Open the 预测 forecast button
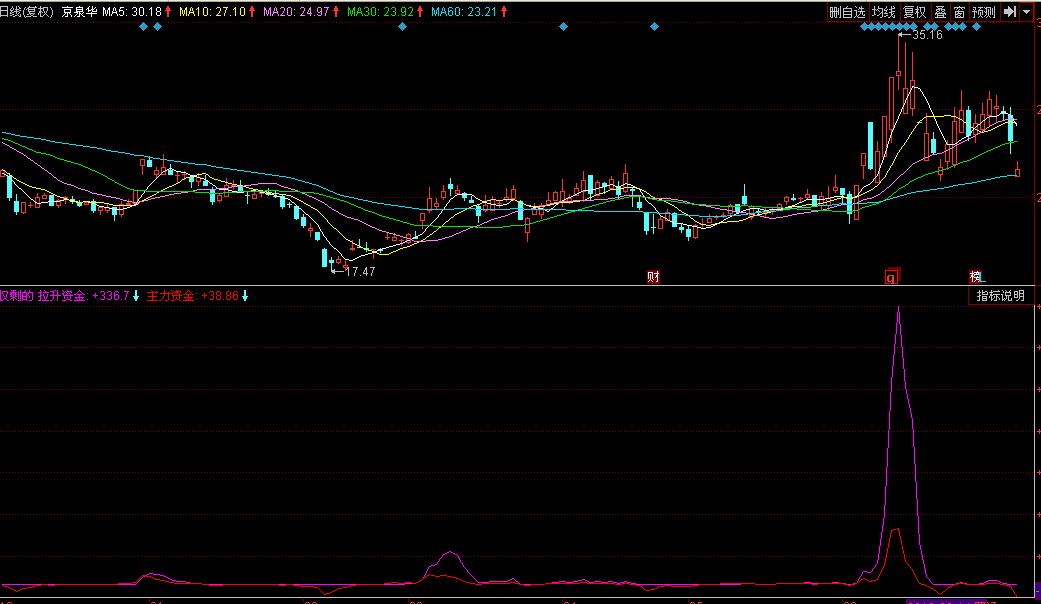The width and height of the screenshot is (1041, 604). pos(984,12)
